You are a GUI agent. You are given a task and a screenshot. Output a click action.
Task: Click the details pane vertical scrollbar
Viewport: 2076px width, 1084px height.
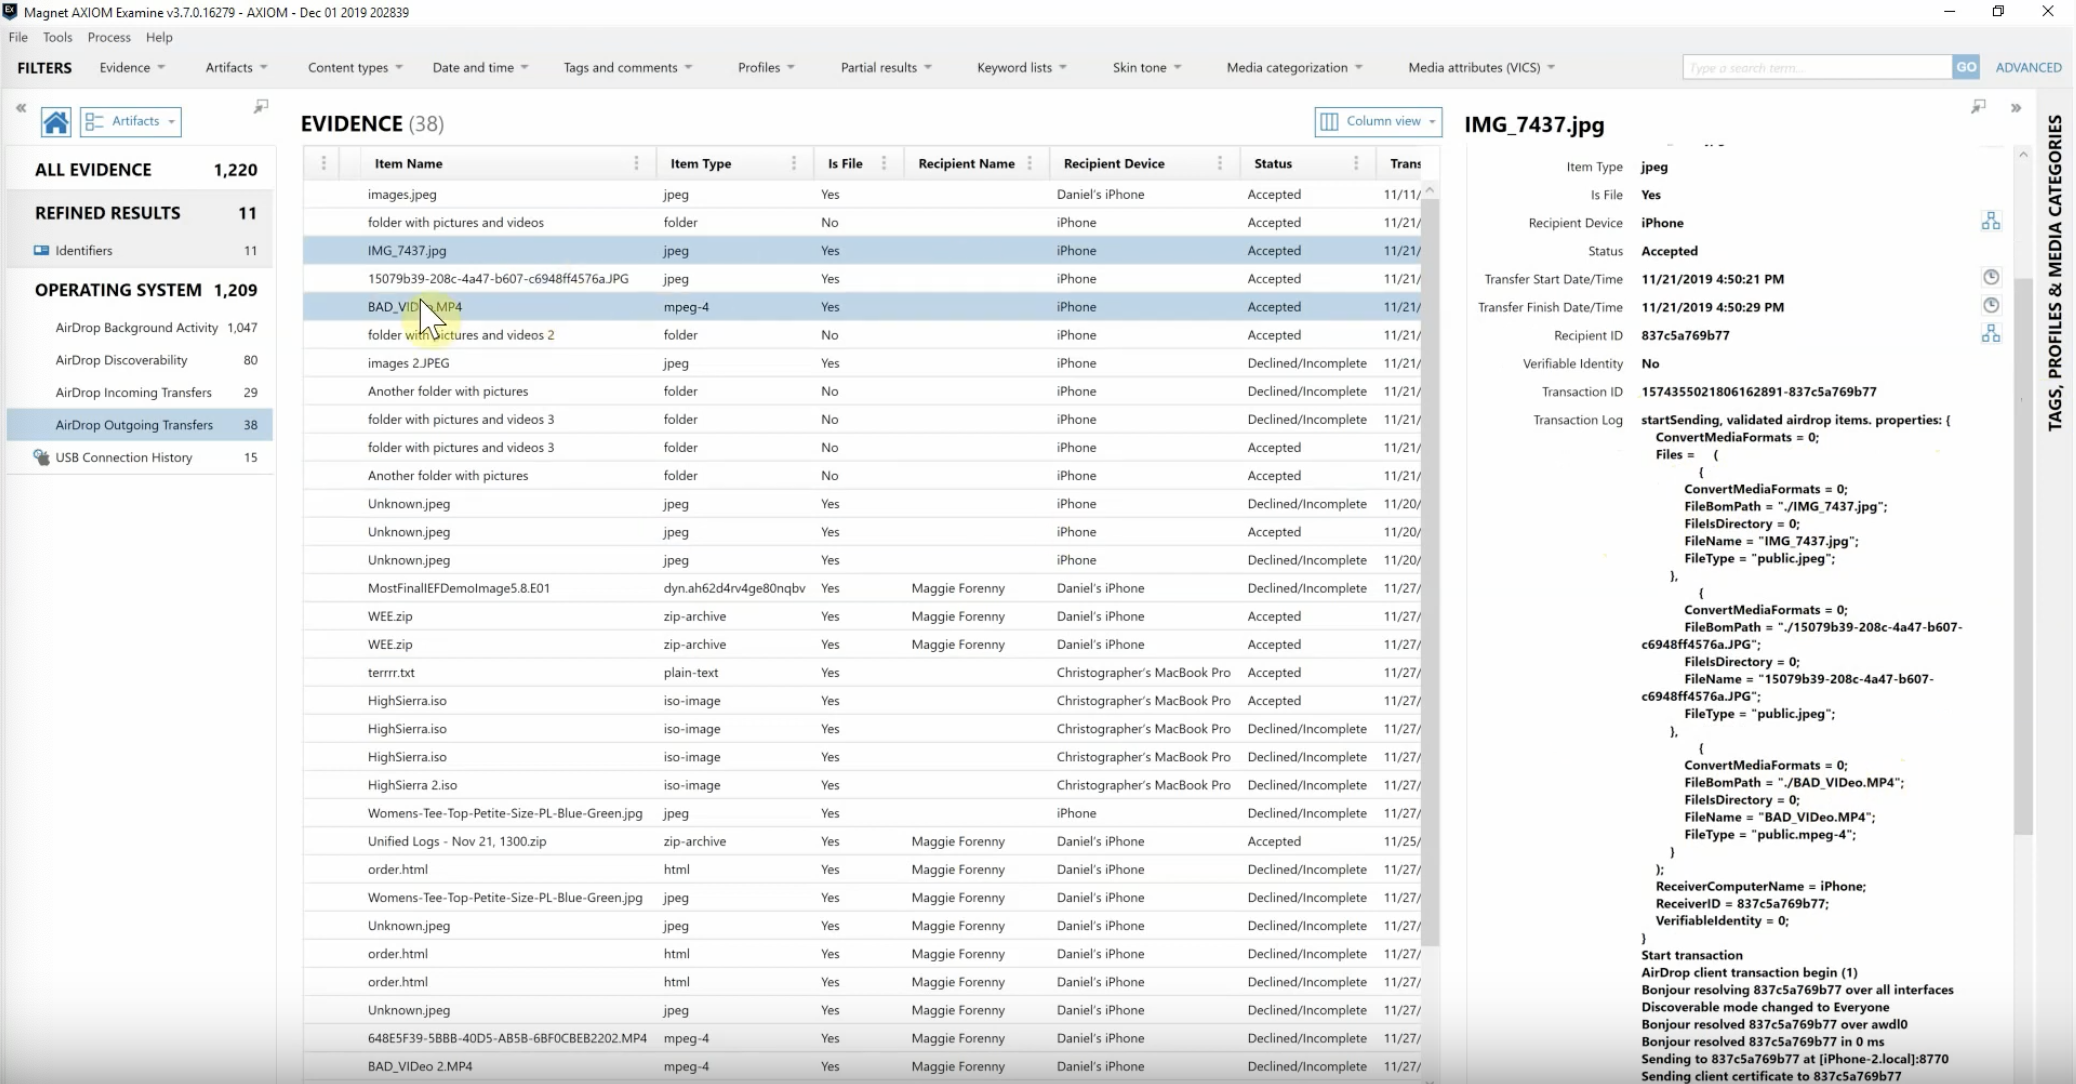2023,555
